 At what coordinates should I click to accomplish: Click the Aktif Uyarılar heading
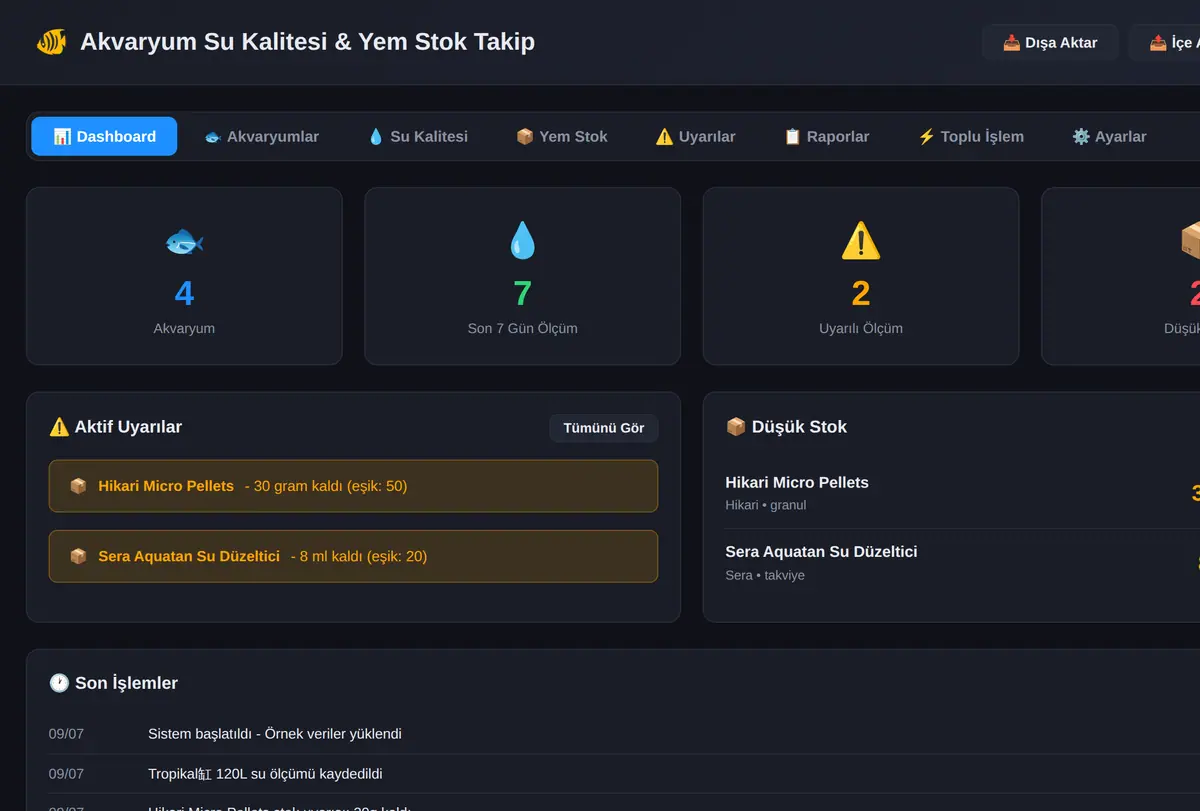tap(116, 427)
